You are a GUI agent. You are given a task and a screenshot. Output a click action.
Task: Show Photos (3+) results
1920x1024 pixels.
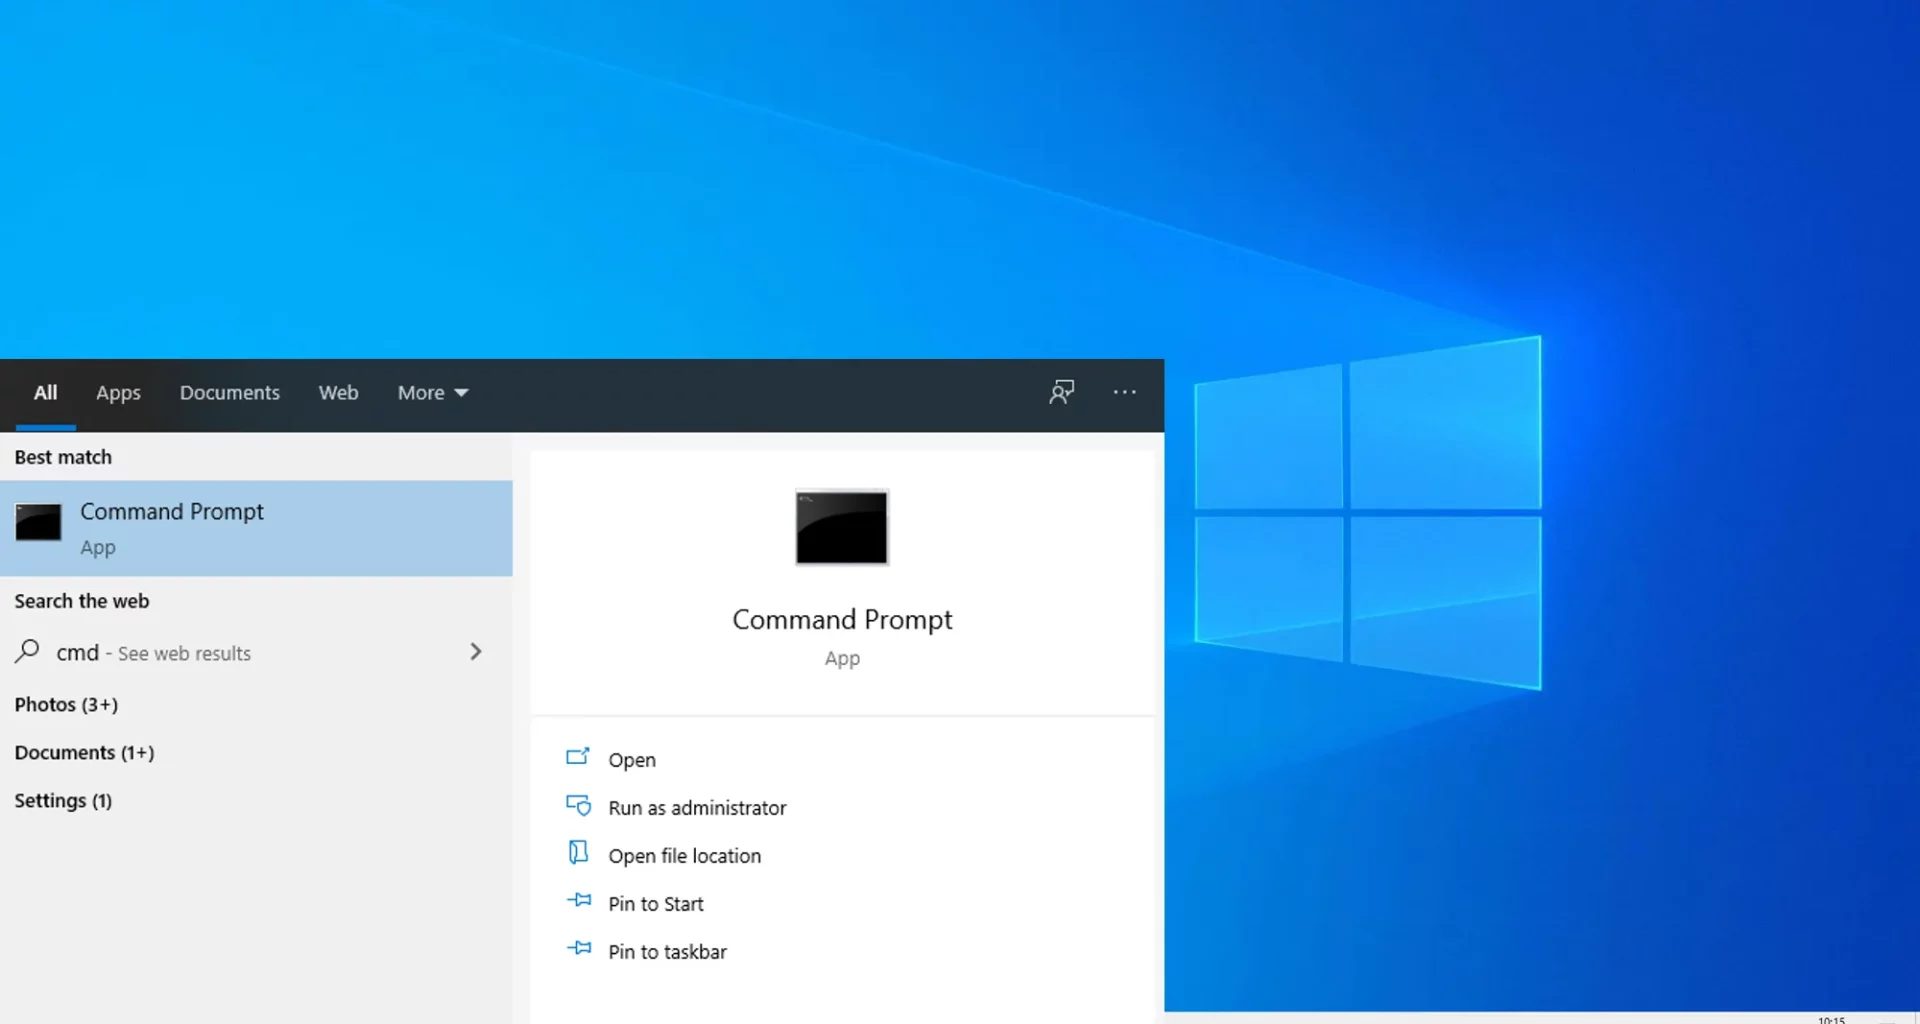click(x=66, y=705)
